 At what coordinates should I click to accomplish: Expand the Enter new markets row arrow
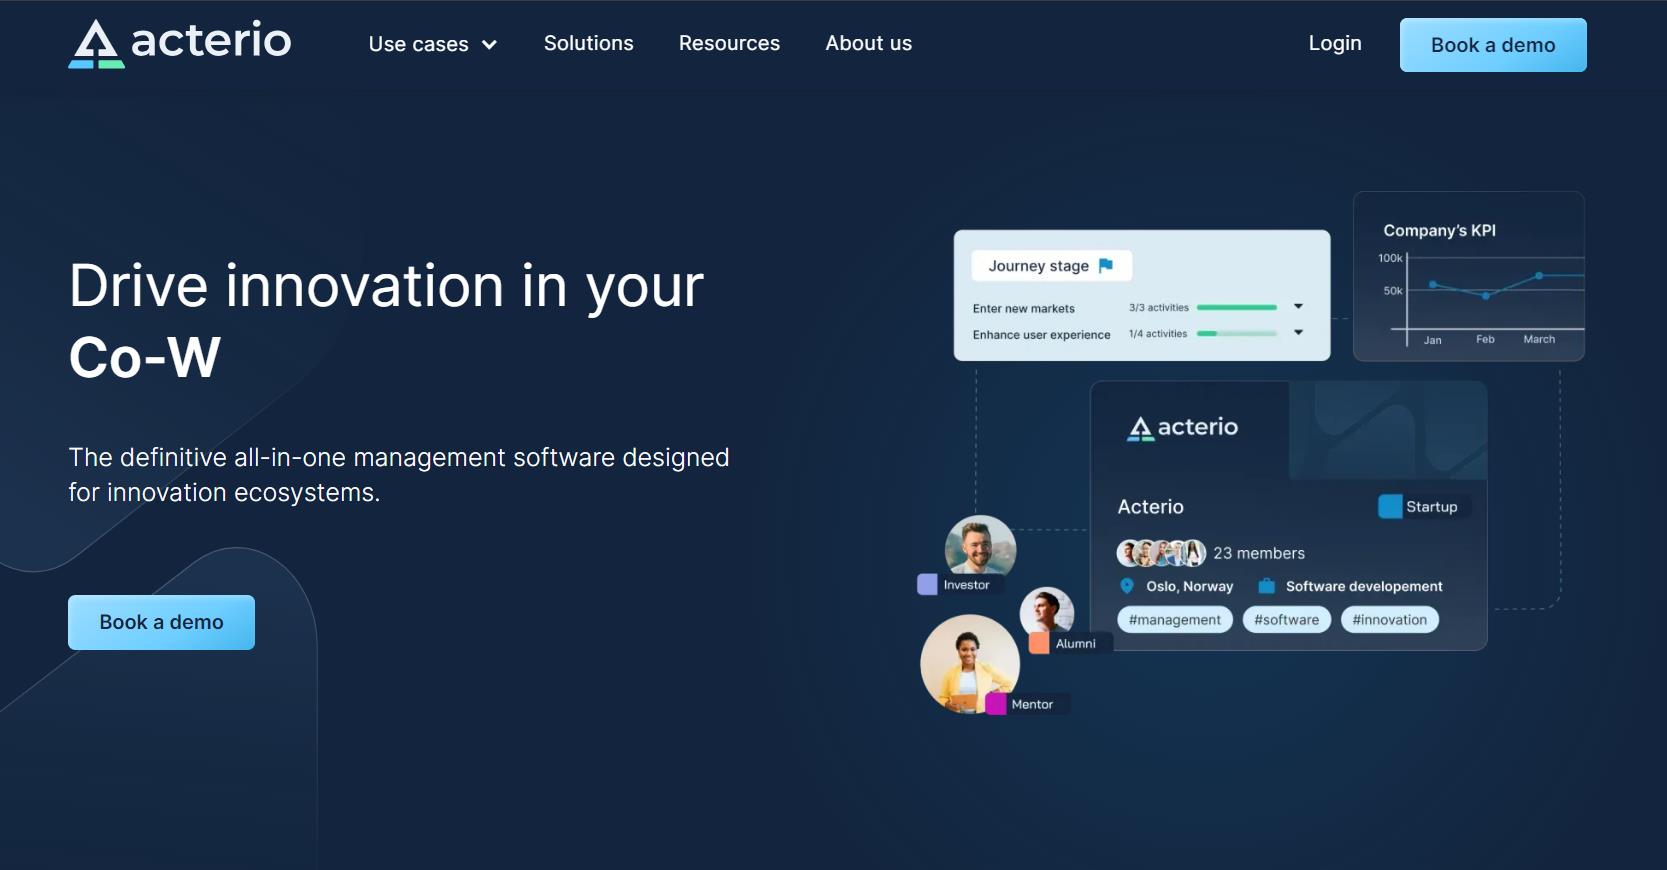(x=1298, y=307)
